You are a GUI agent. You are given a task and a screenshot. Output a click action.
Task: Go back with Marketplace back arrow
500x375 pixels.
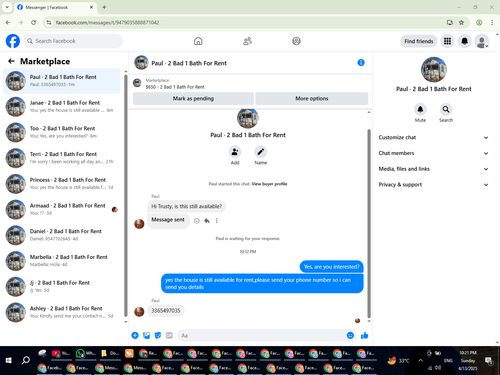(11, 61)
